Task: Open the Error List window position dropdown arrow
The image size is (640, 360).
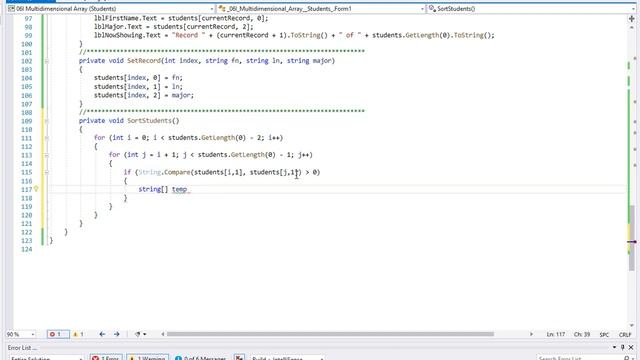Action: 614,347
